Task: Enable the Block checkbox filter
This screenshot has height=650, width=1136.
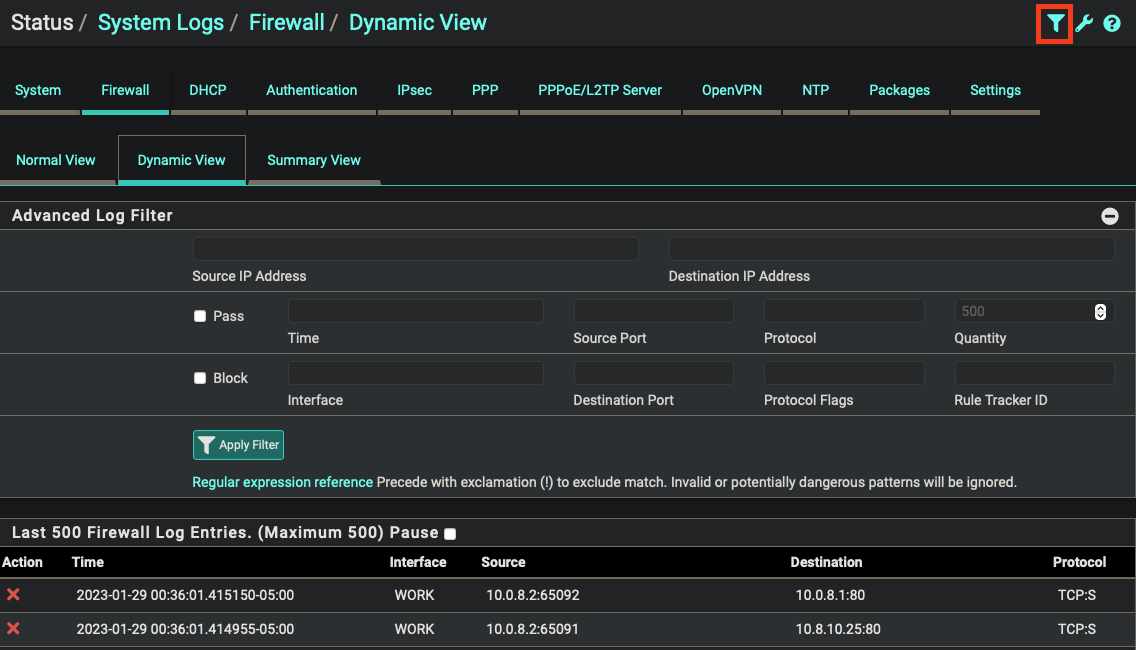Action: [200, 378]
